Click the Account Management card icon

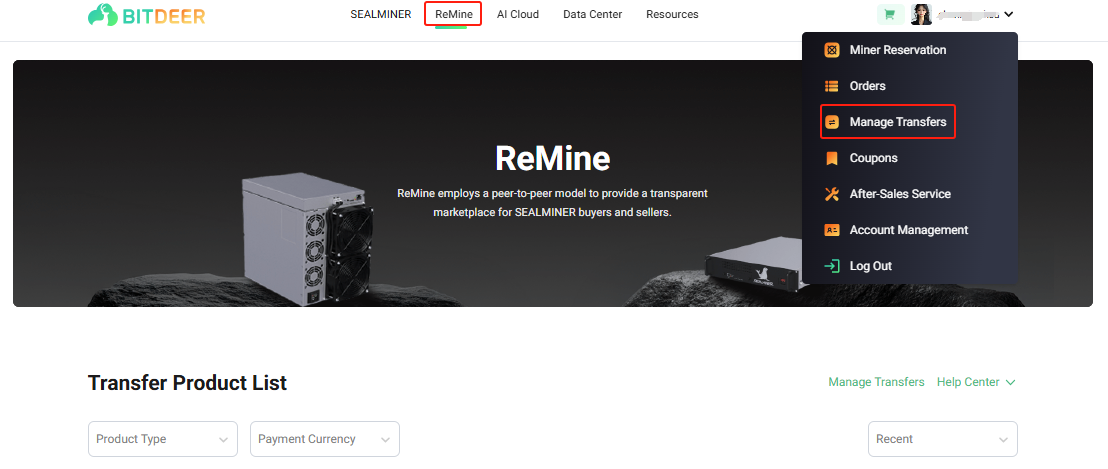coord(832,230)
